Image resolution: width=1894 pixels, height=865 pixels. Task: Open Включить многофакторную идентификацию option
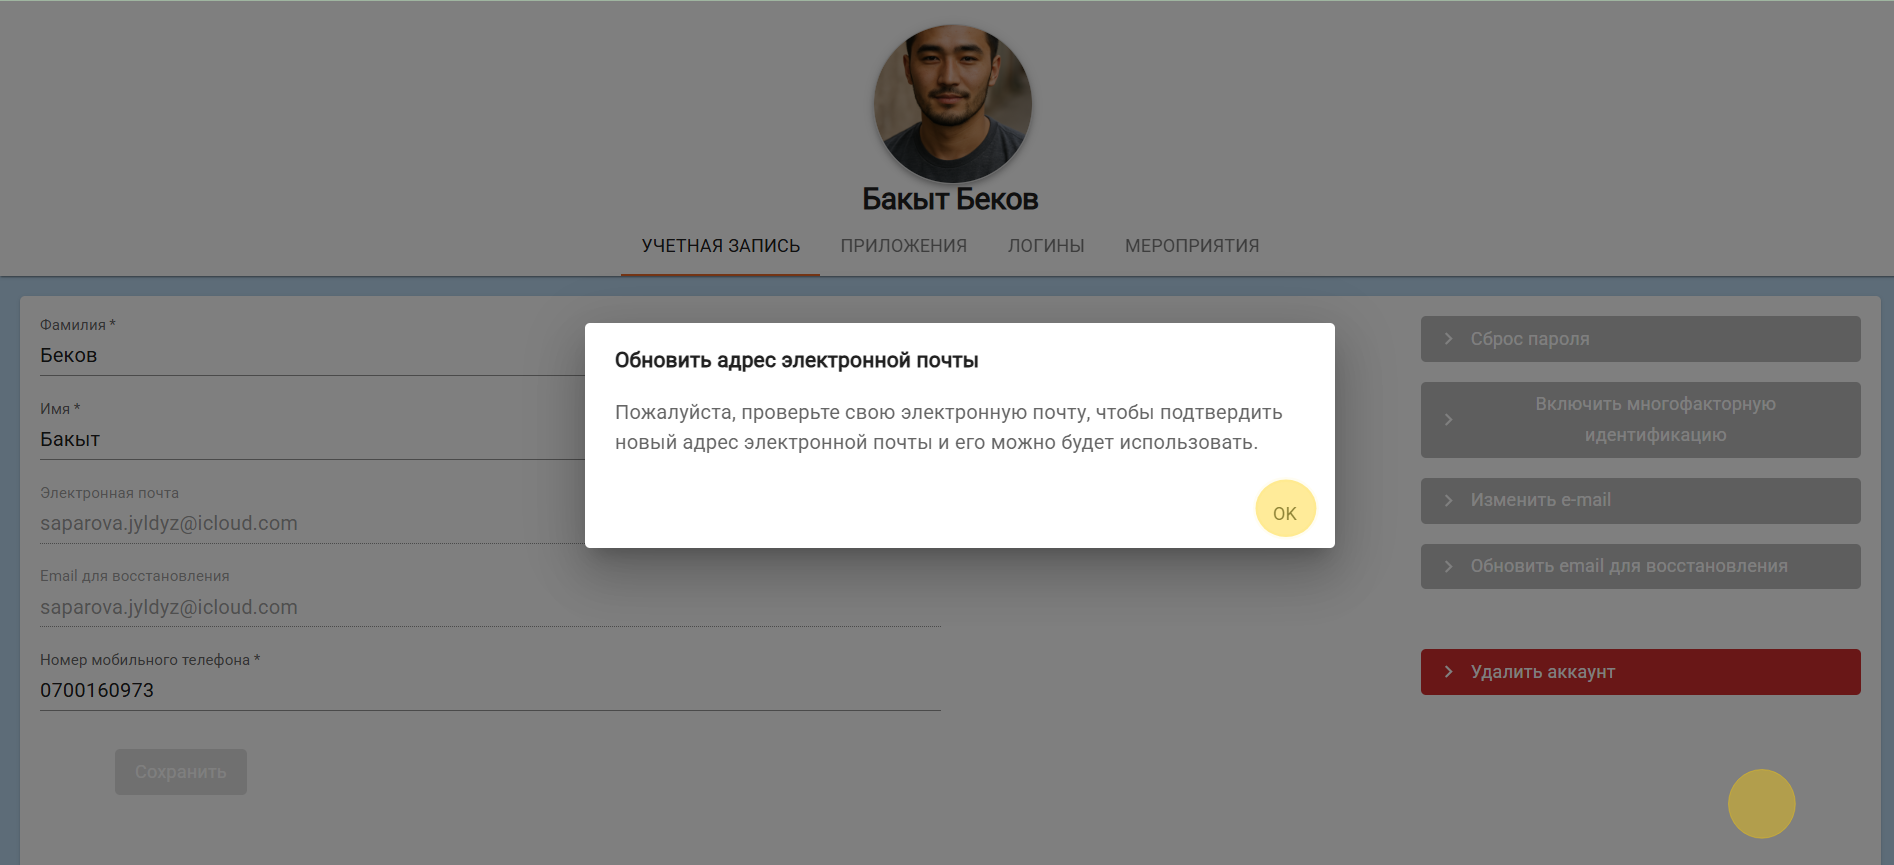coord(1640,420)
